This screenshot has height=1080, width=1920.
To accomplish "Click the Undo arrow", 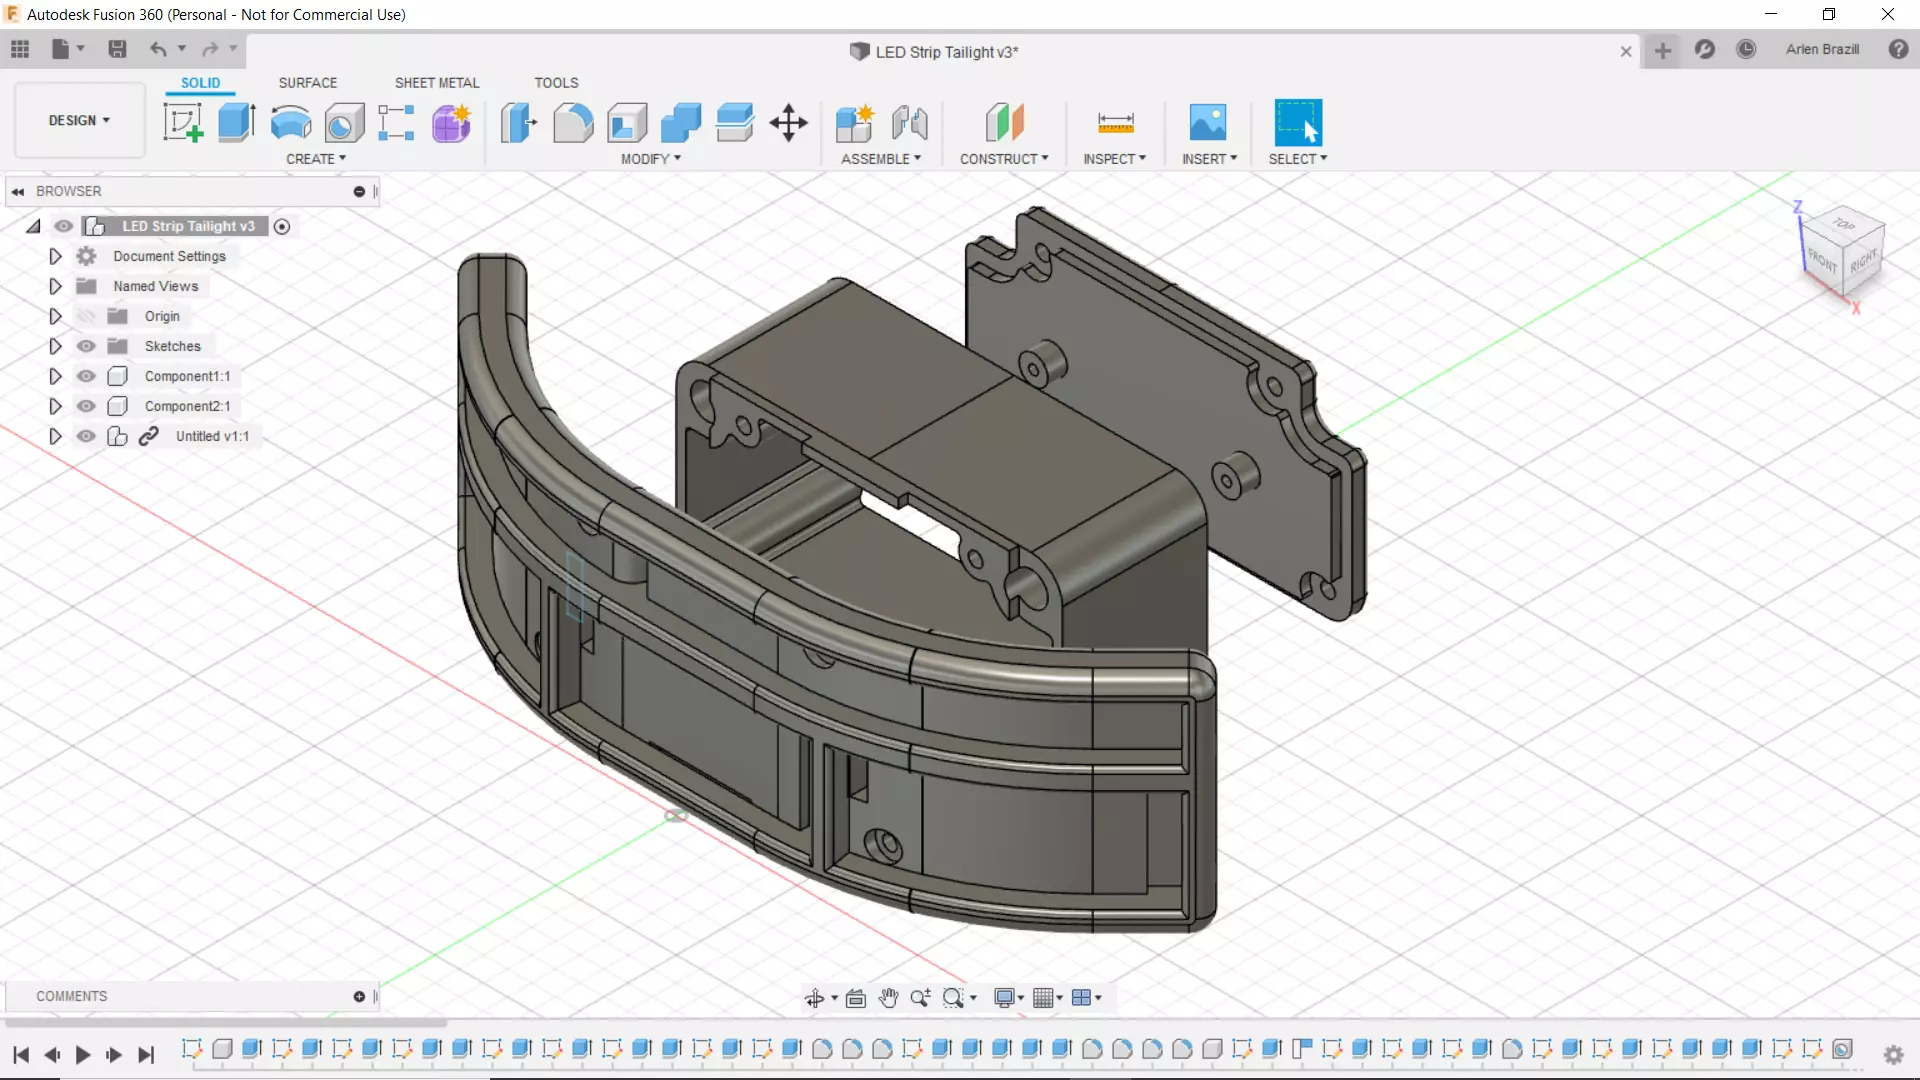I will click(x=158, y=49).
